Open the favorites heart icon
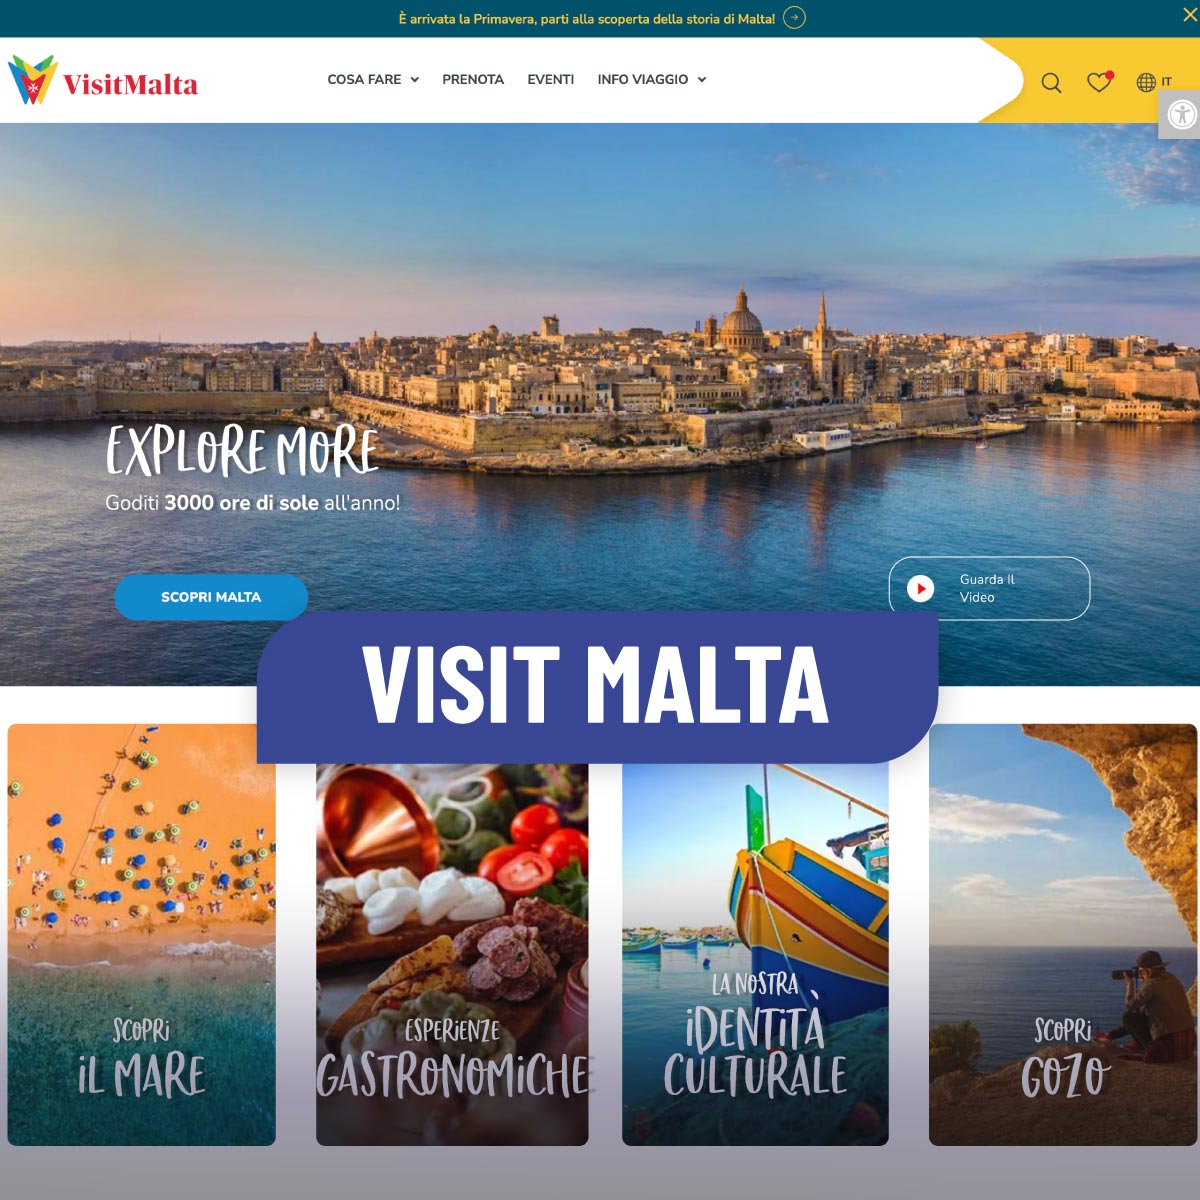 point(1099,82)
